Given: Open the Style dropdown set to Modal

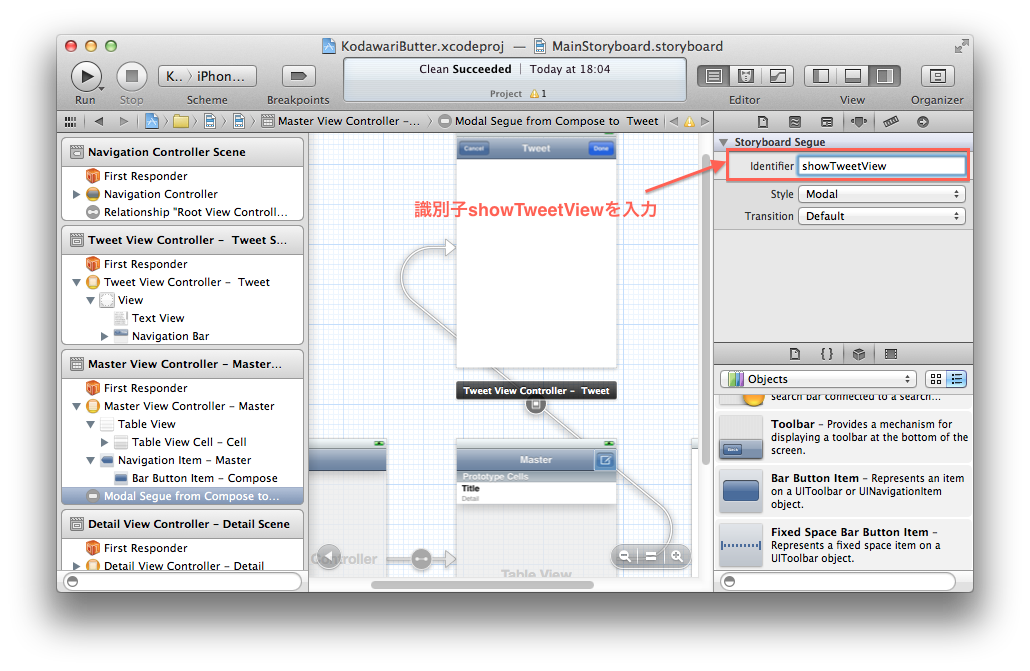Looking at the screenshot, I should coord(882,194).
